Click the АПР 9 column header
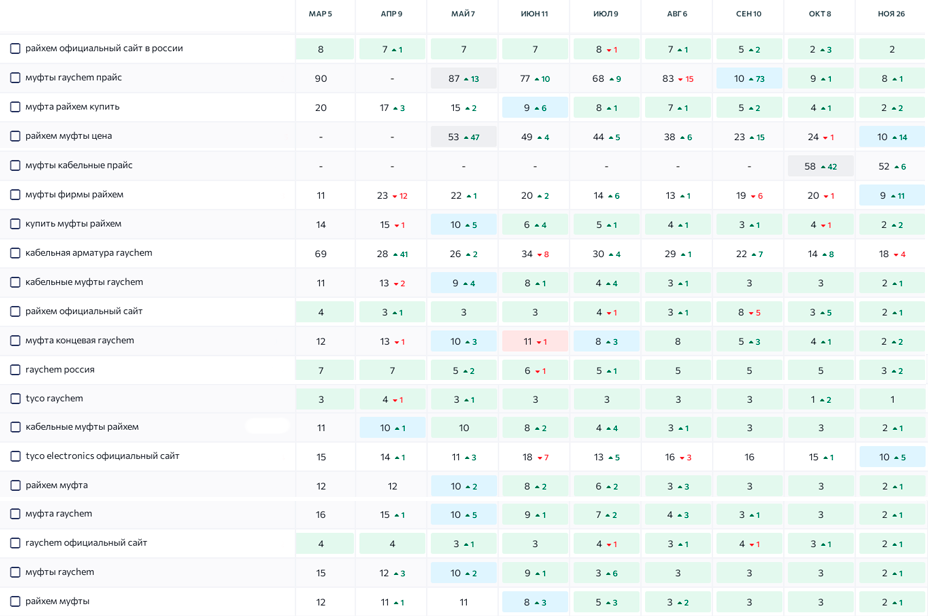This screenshot has width=930, height=616. pos(391,14)
